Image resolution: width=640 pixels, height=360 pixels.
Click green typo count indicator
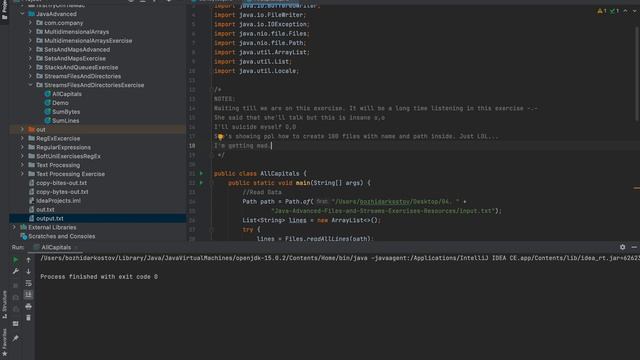614,11
